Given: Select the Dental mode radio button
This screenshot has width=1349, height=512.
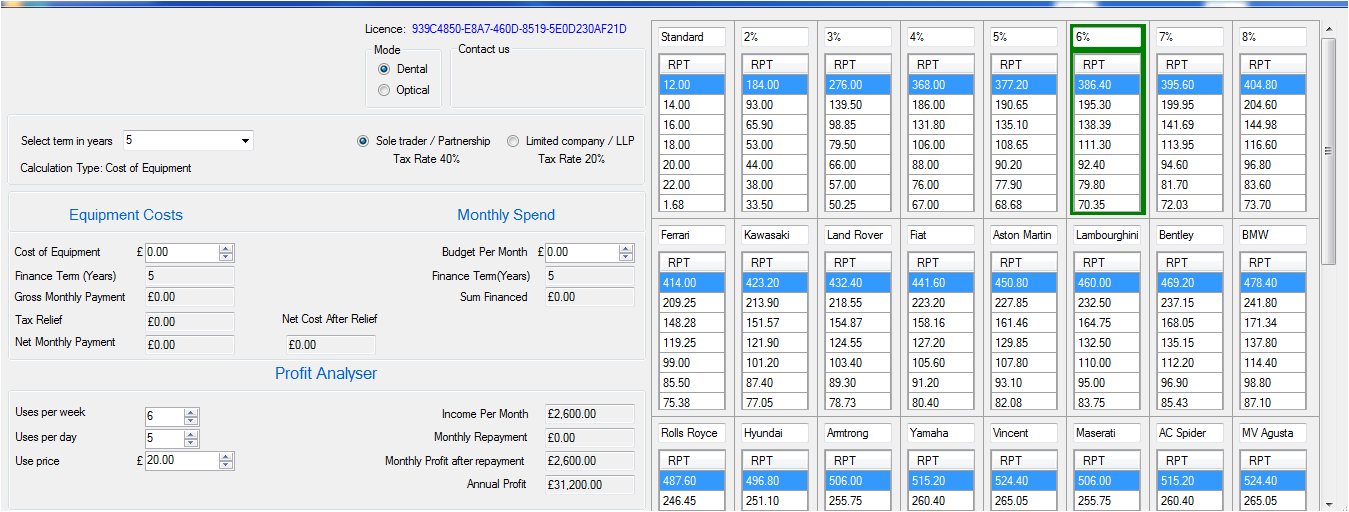Looking at the screenshot, I should click(x=384, y=69).
